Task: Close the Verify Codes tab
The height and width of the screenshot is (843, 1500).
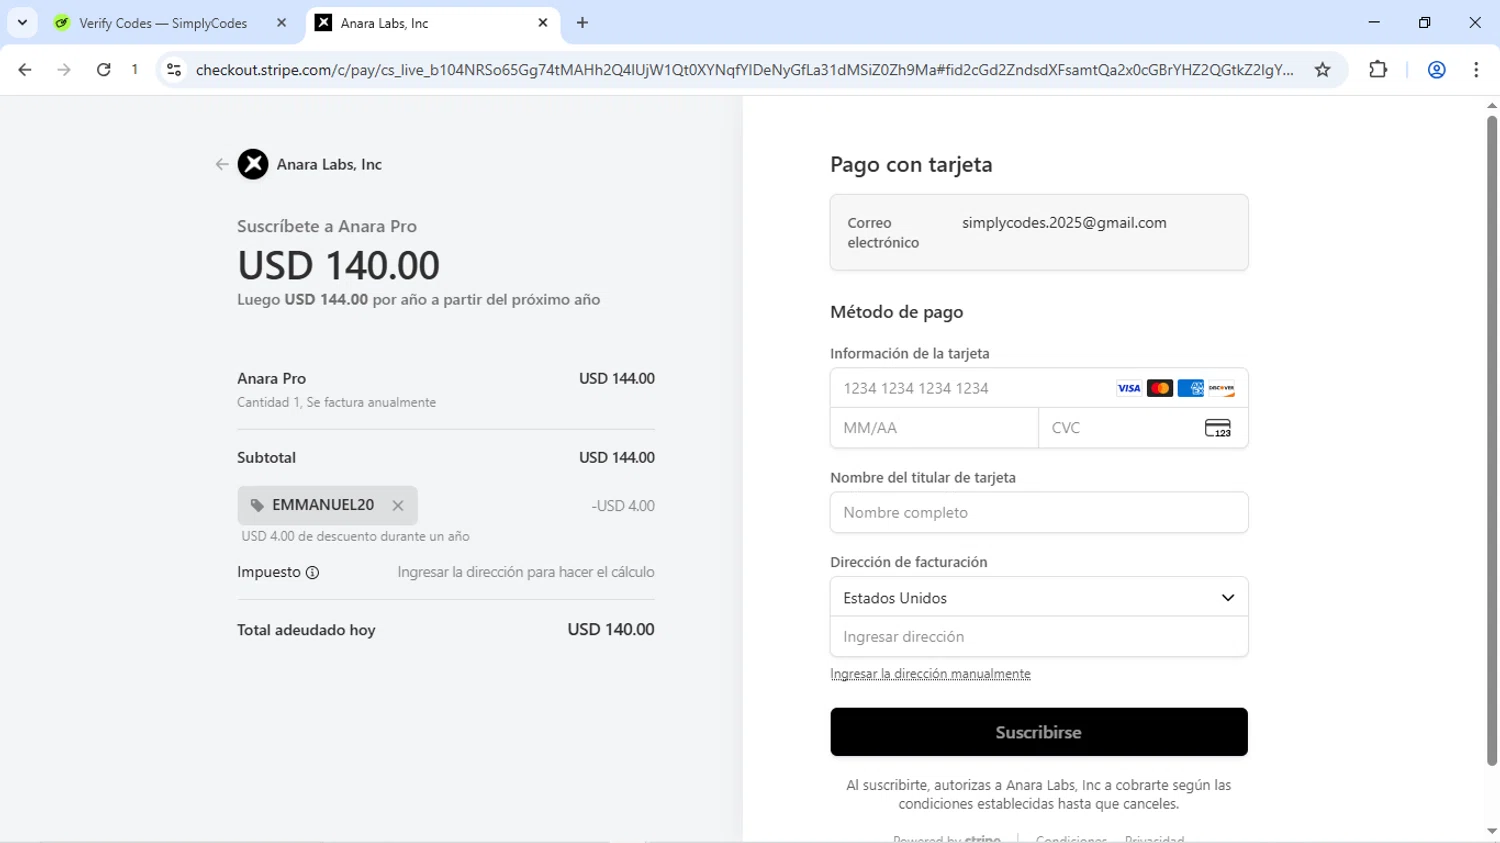Action: pyautogui.click(x=281, y=23)
